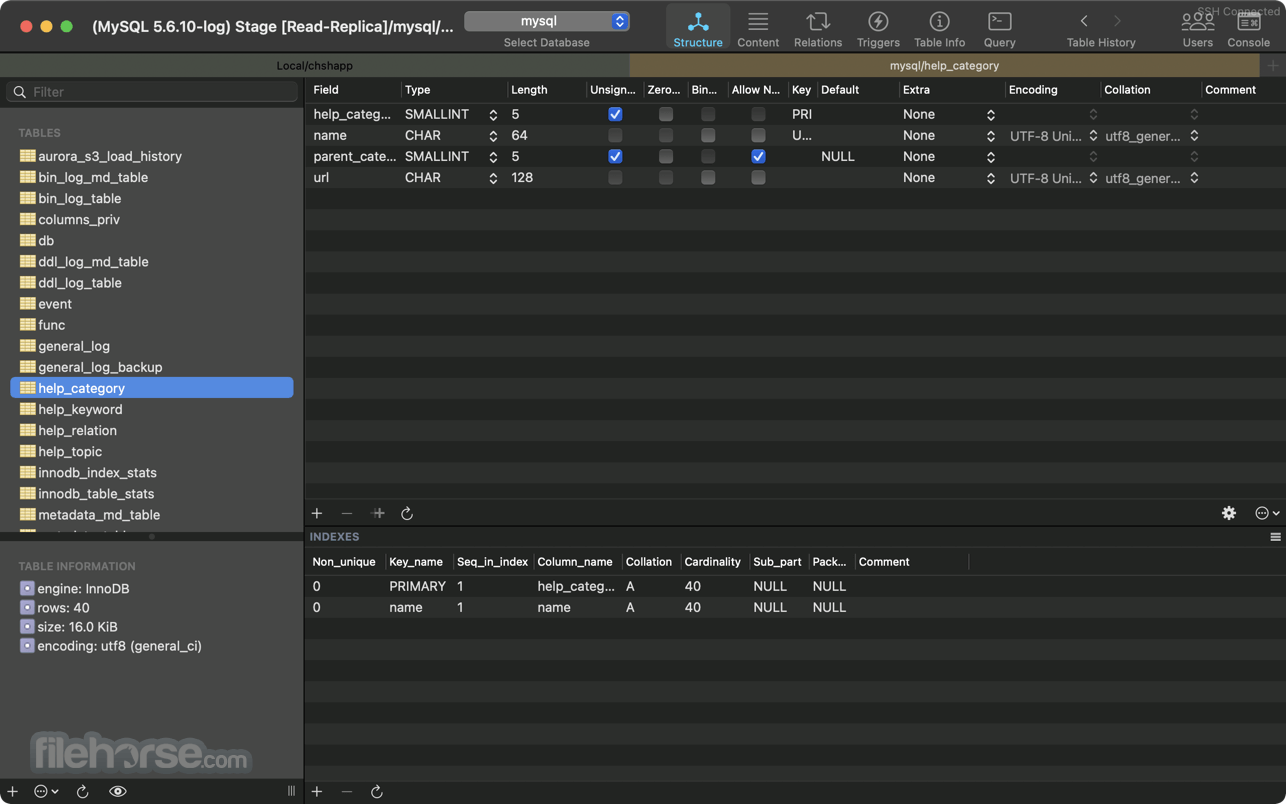
Task: Go back in Table History
Action: click(x=1084, y=21)
